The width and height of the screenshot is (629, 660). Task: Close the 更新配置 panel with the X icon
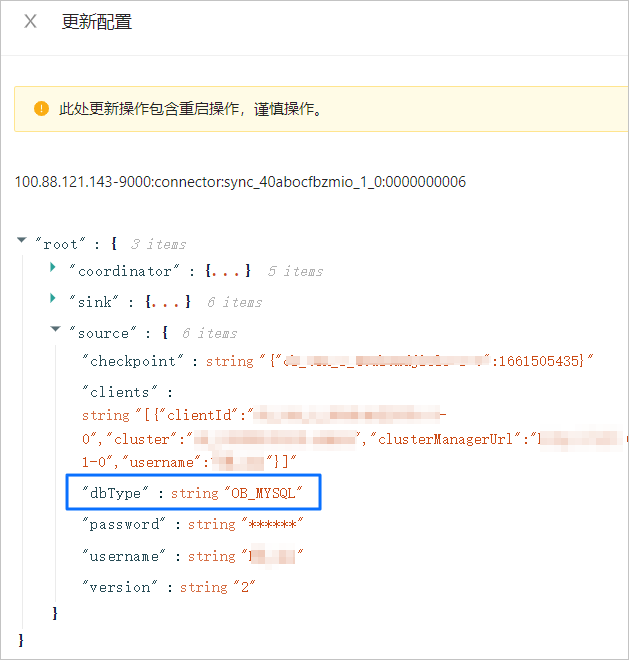tap(30, 21)
